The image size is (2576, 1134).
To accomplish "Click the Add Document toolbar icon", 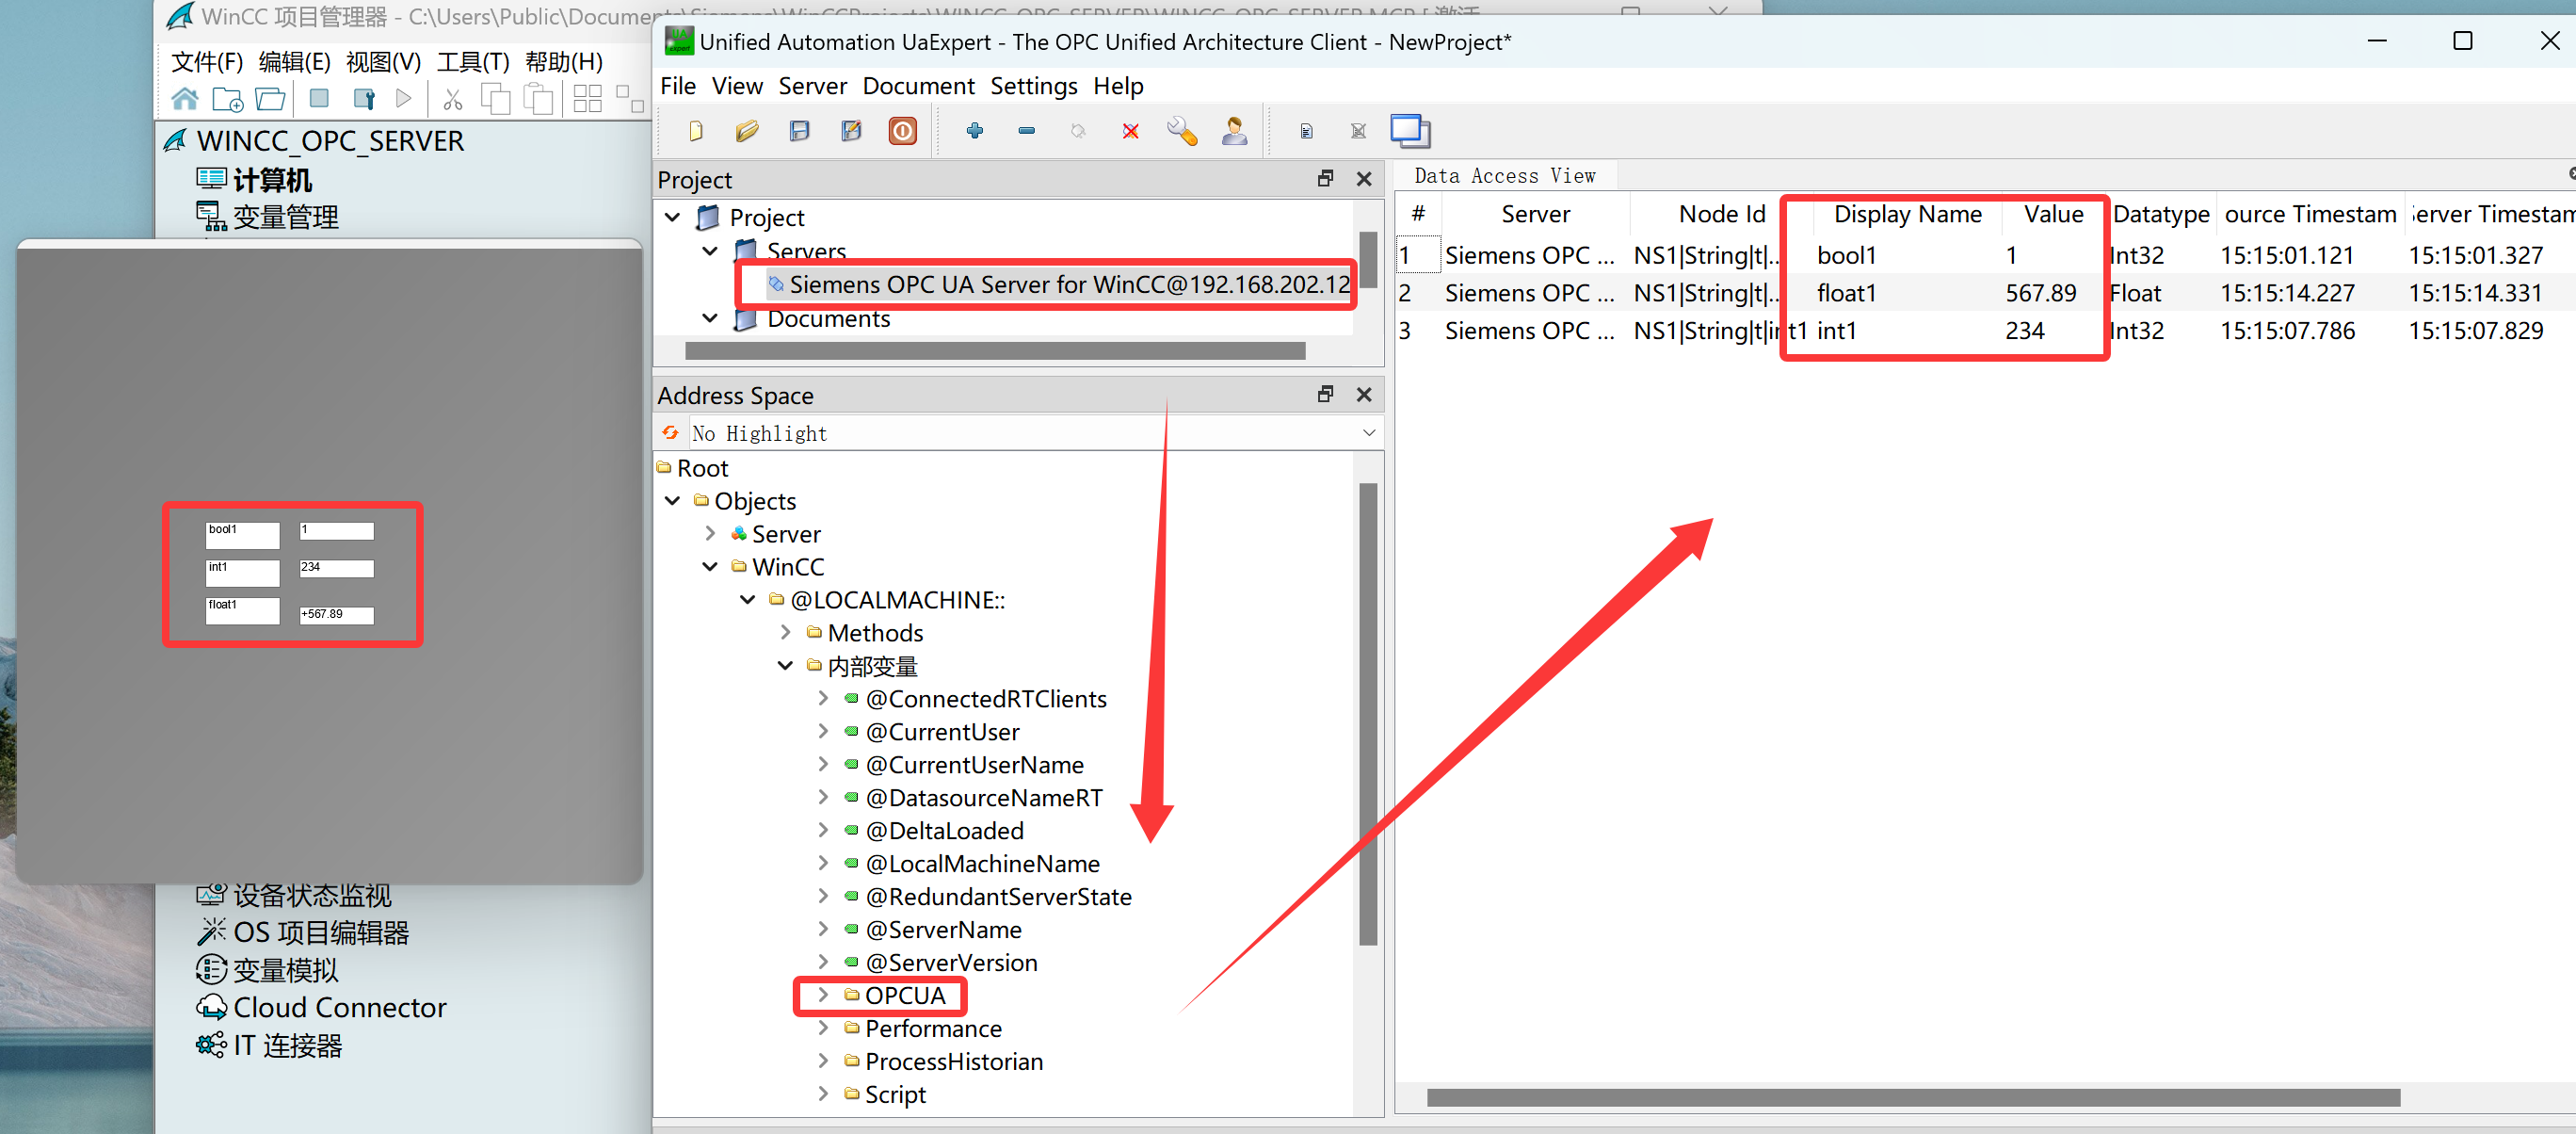I will [x=1306, y=131].
